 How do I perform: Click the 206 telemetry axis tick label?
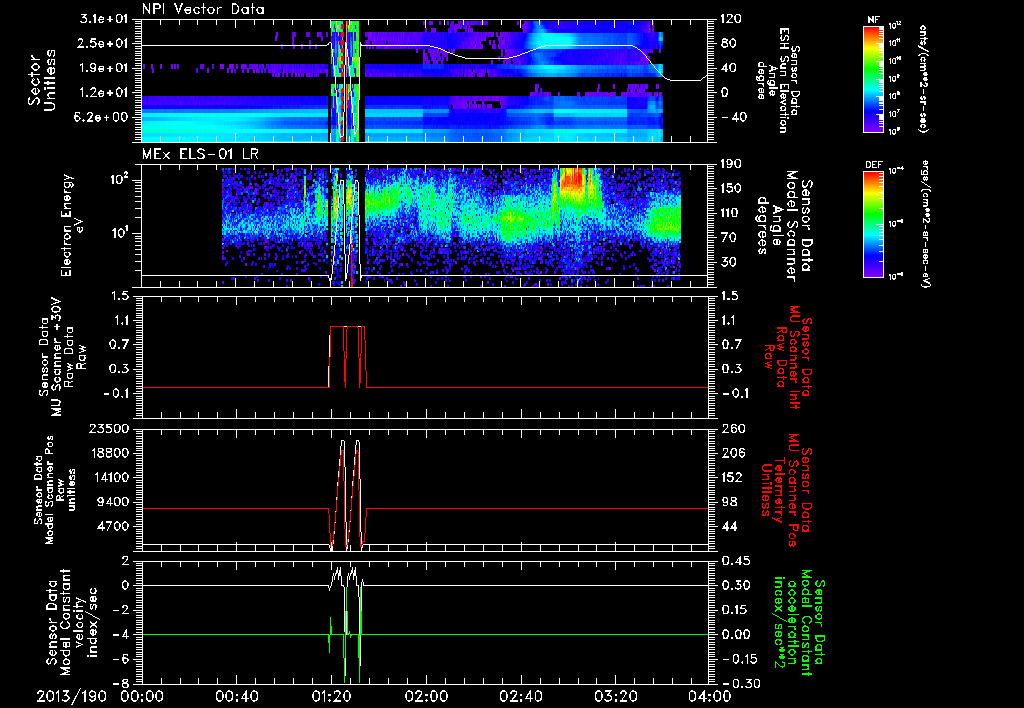pyautogui.click(x=731, y=453)
